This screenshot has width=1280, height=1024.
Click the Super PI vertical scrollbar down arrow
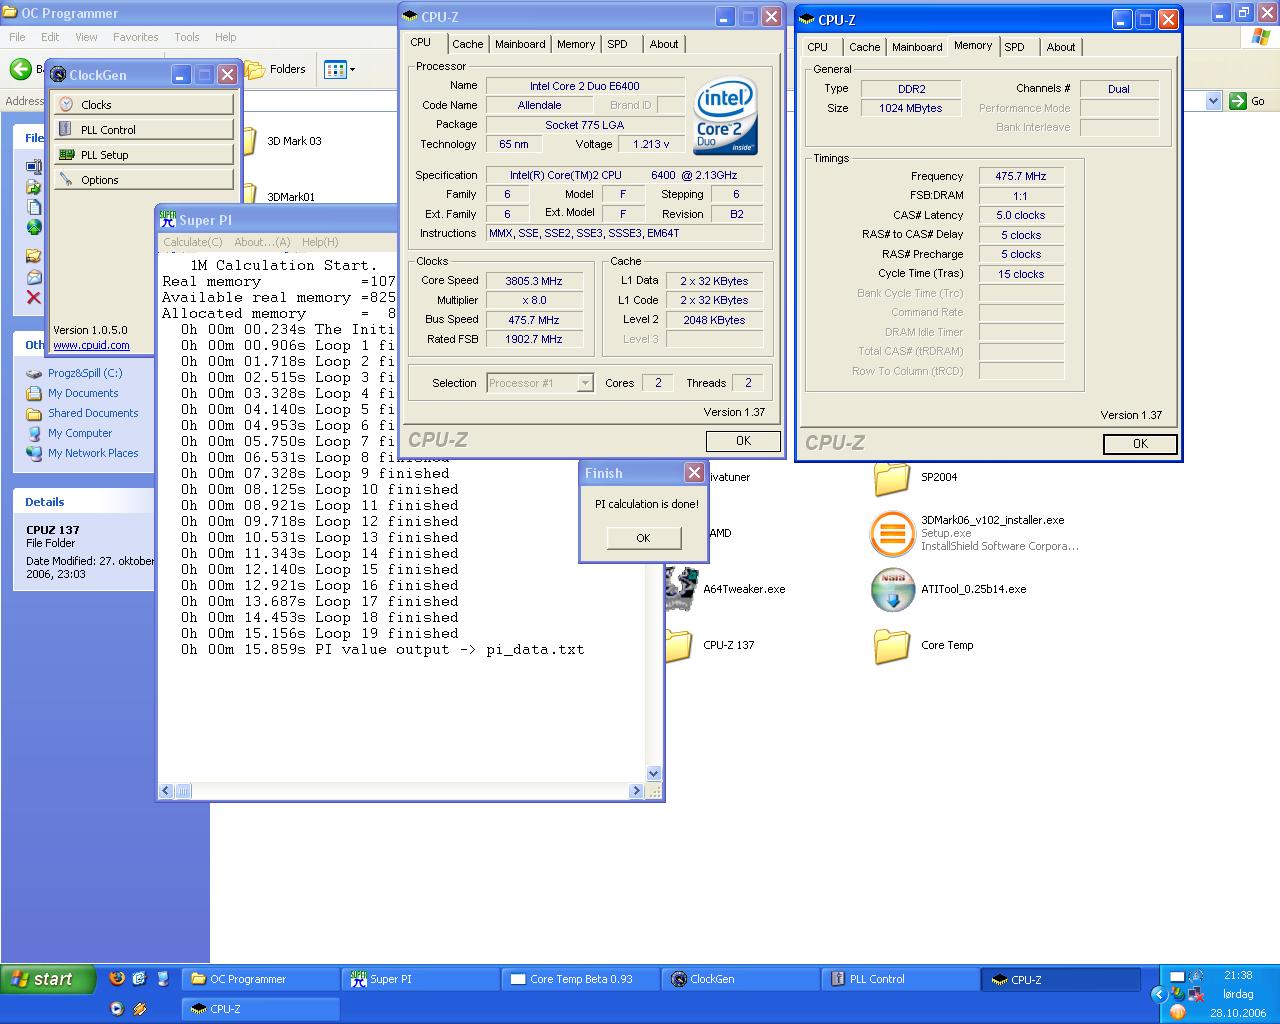tap(654, 773)
